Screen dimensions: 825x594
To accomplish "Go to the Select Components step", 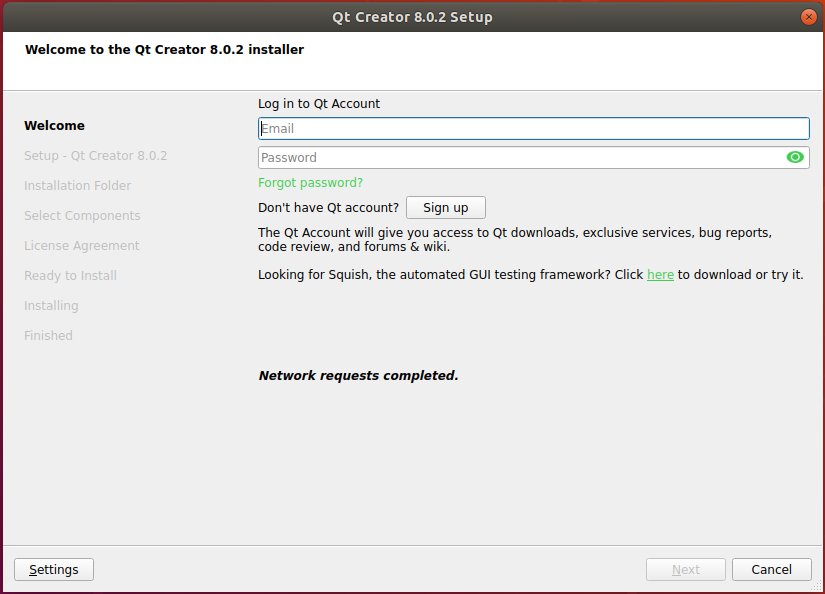I will click(x=82, y=216).
